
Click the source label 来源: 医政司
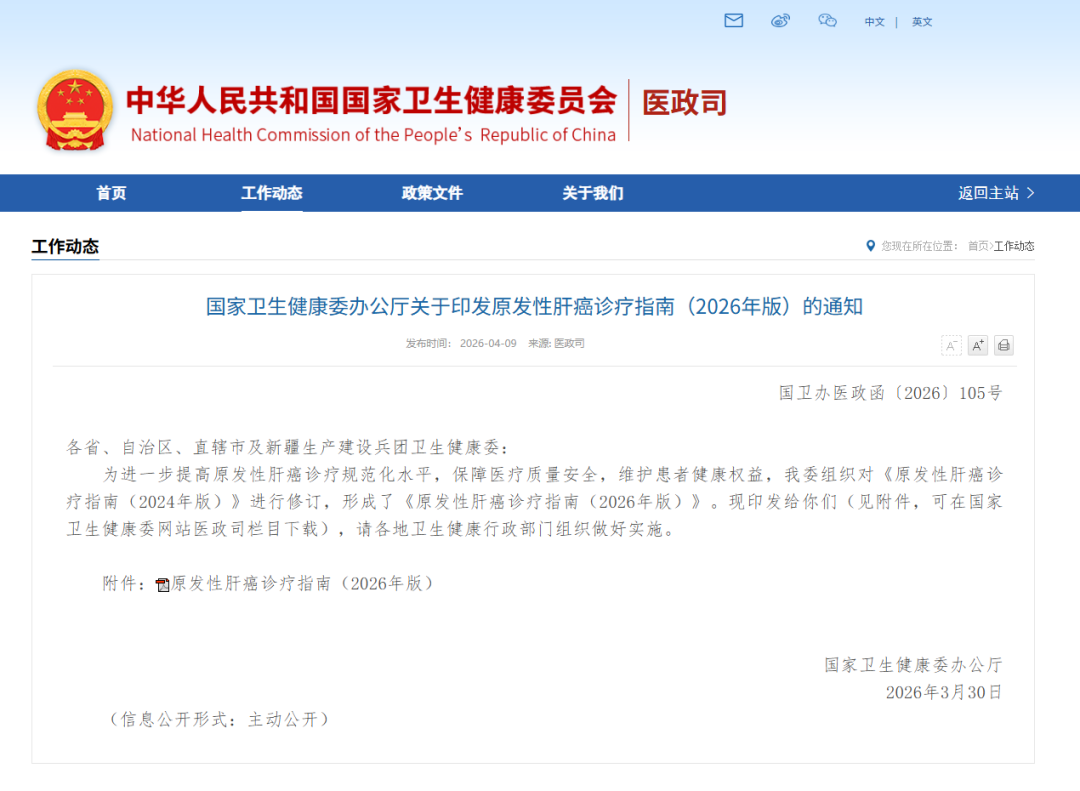pos(557,343)
